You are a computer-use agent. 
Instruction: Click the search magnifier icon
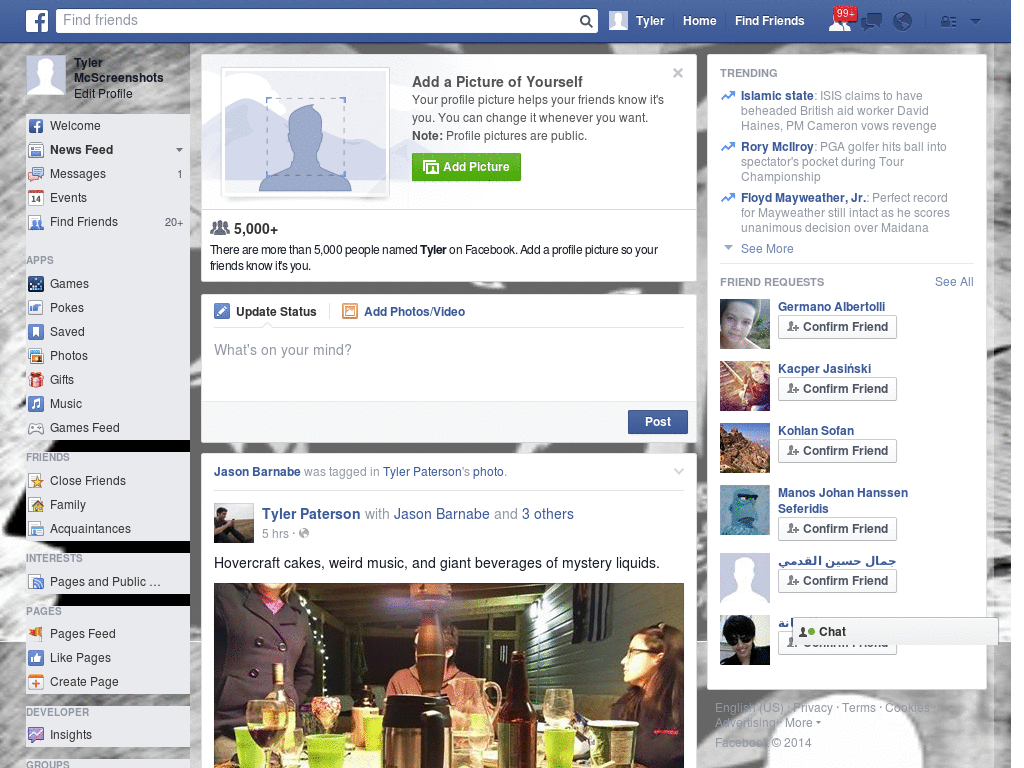(x=586, y=21)
